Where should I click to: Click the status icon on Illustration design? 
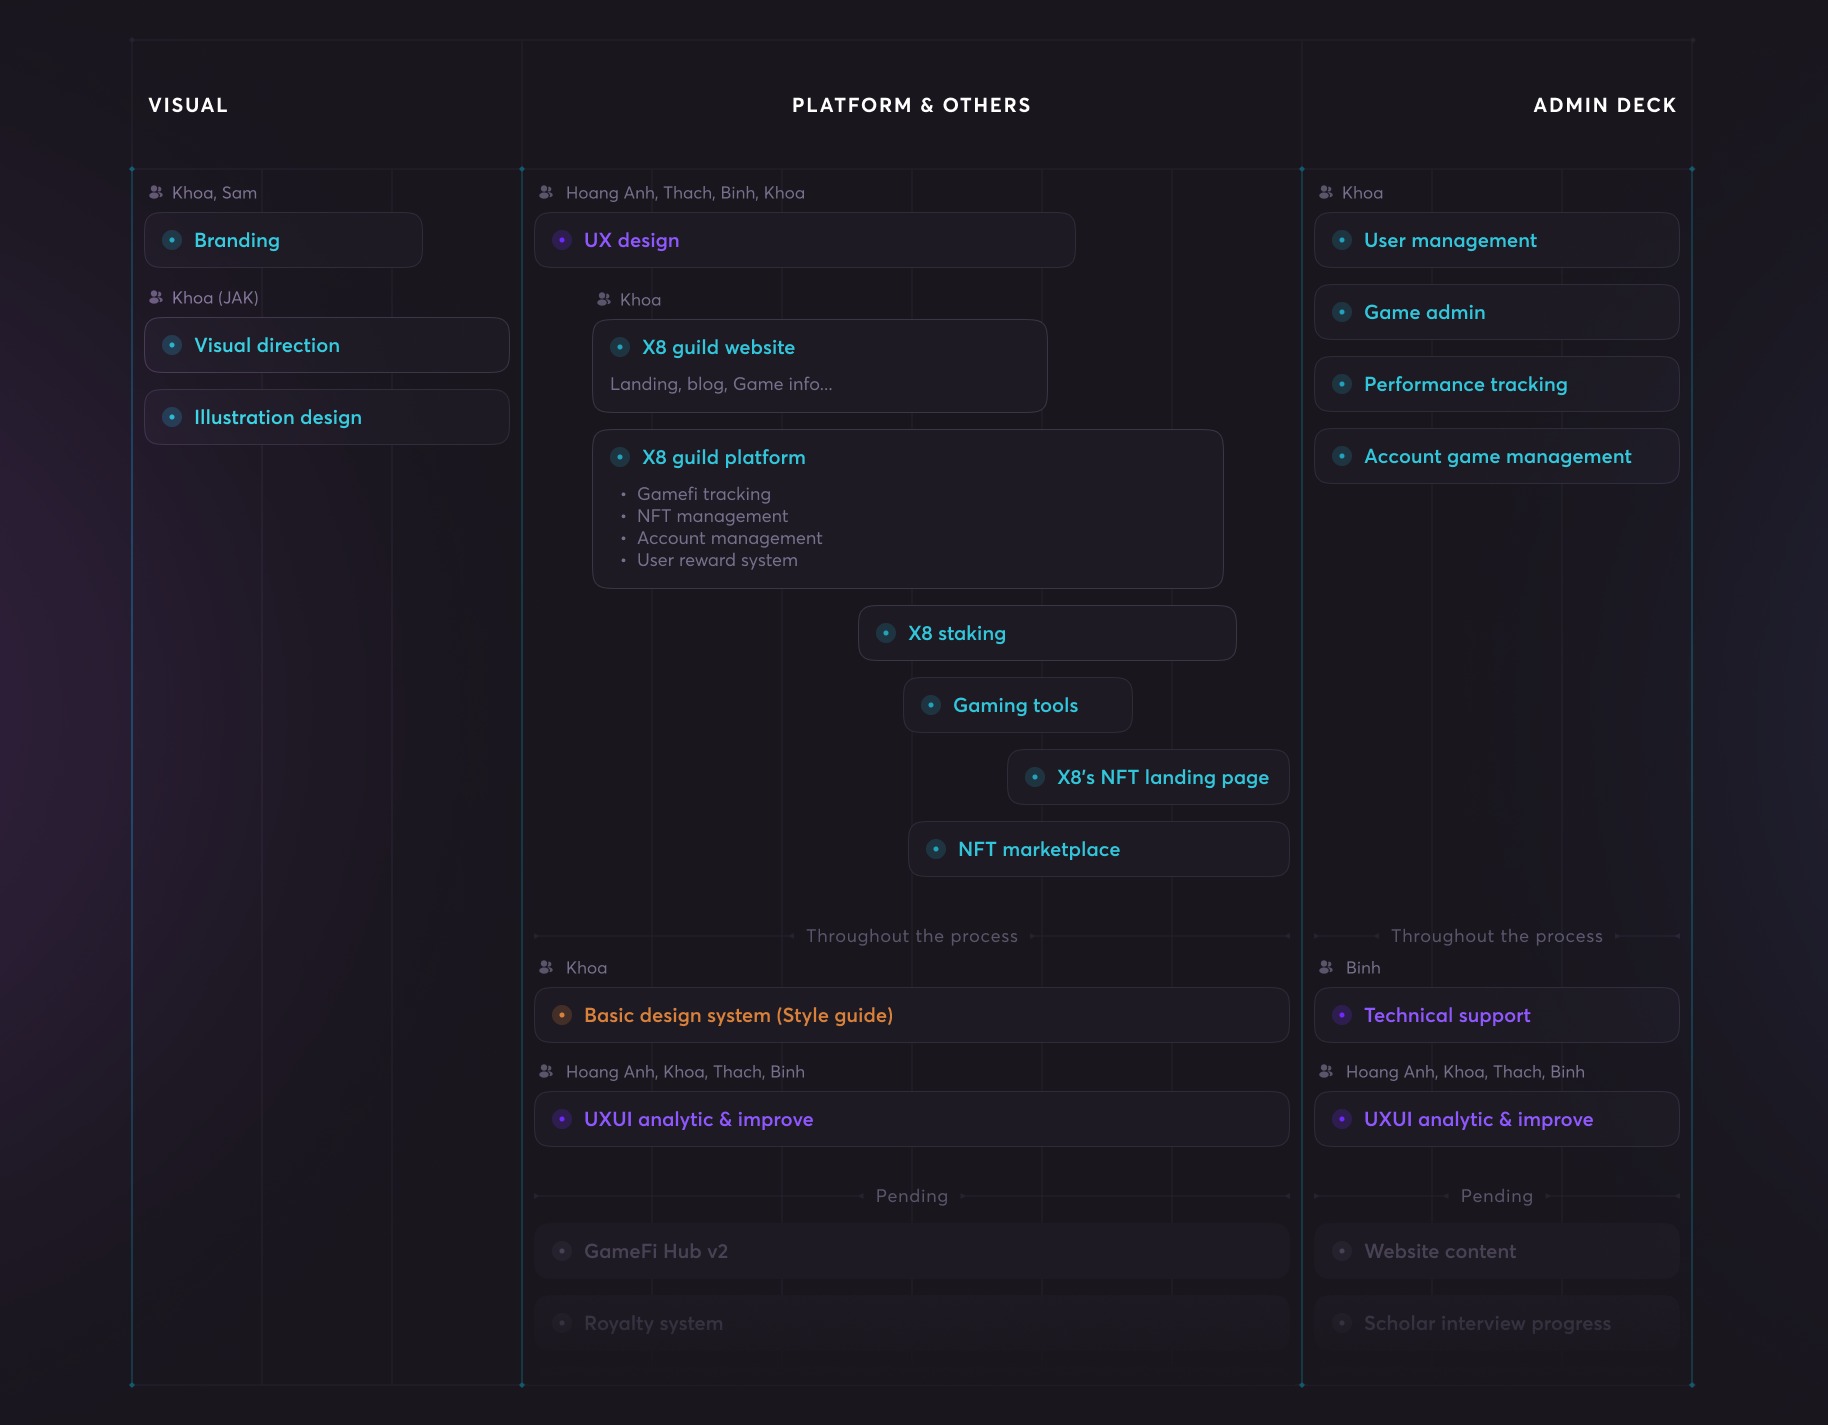[171, 417]
